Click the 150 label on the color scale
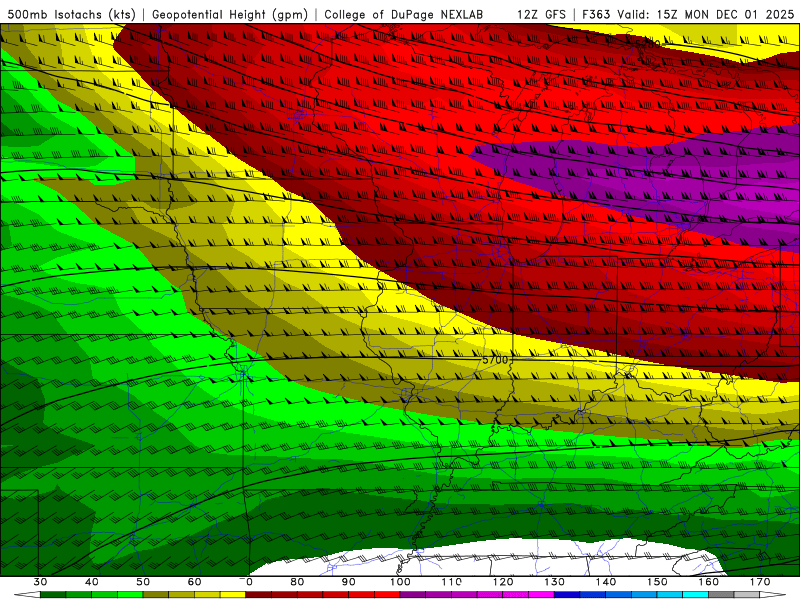This screenshot has width=800, height=600. [x=657, y=582]
